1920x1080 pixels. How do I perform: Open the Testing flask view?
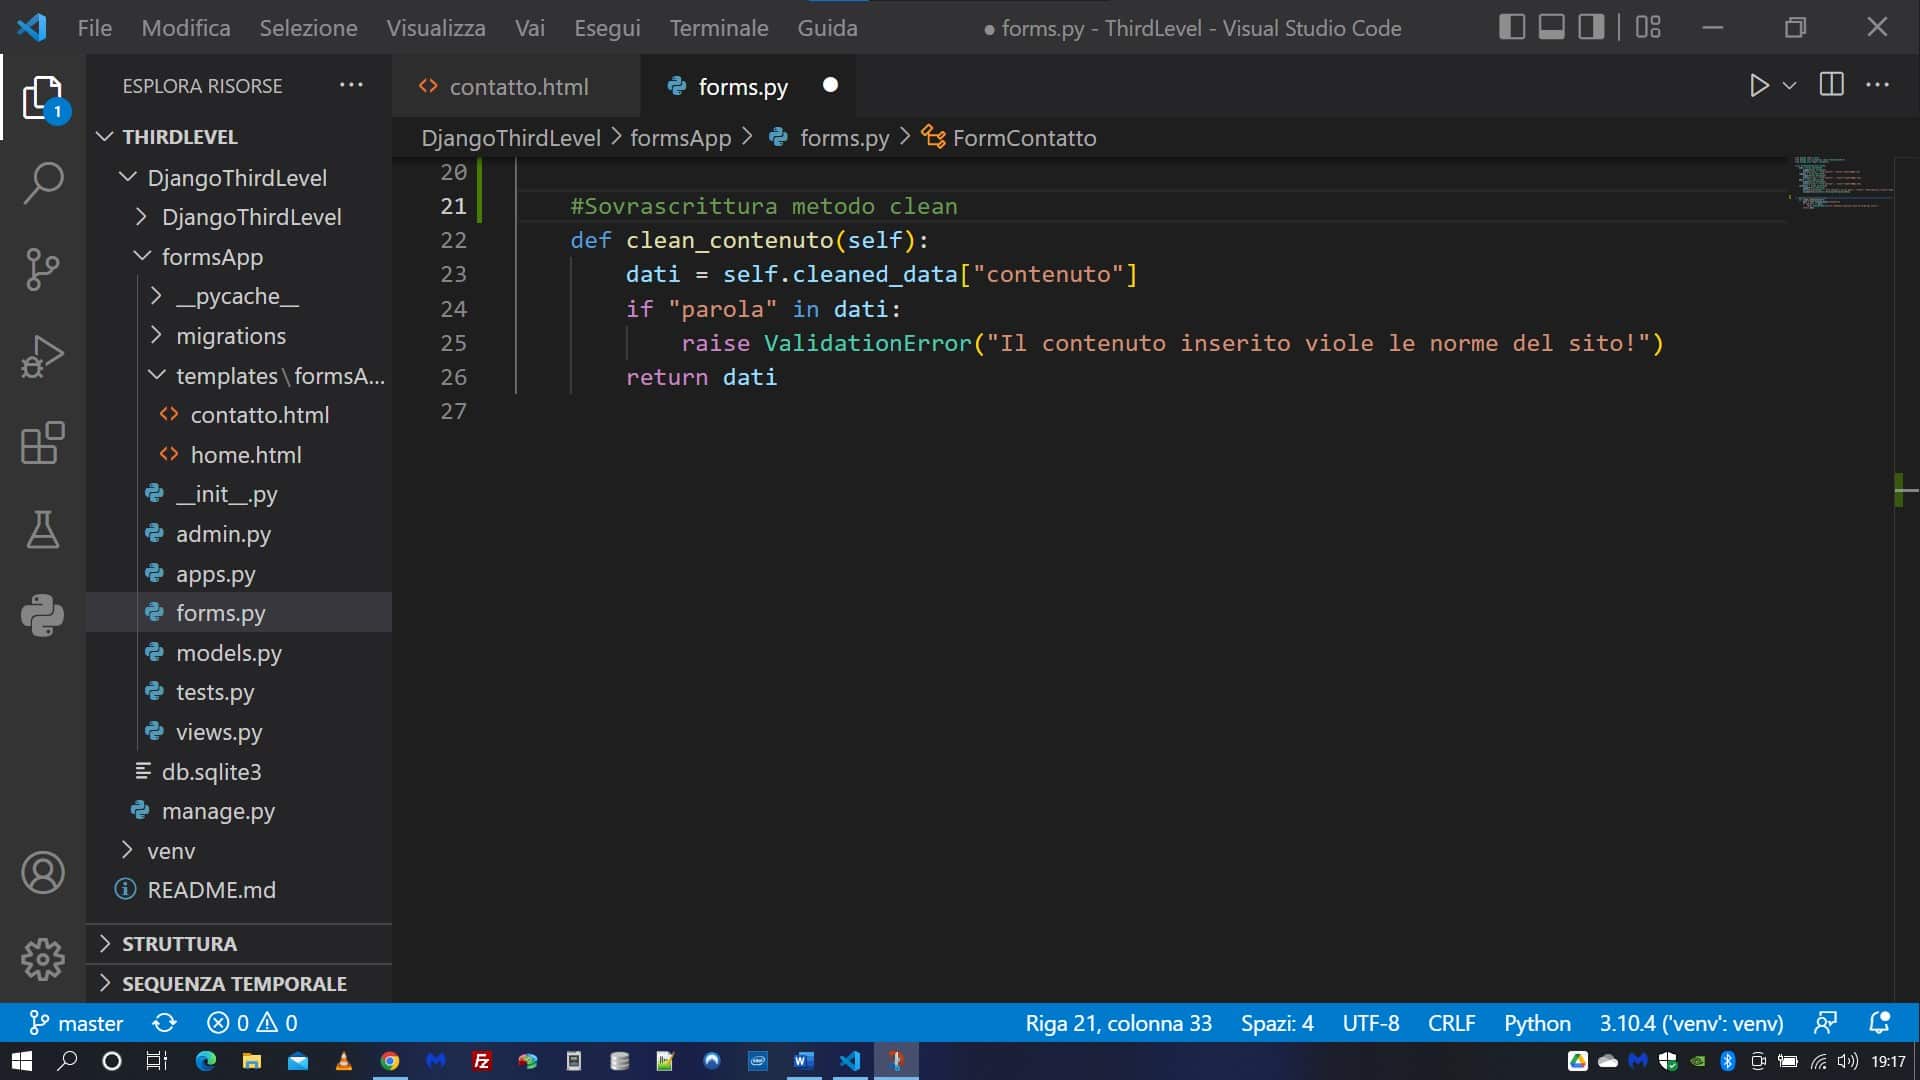43,529
